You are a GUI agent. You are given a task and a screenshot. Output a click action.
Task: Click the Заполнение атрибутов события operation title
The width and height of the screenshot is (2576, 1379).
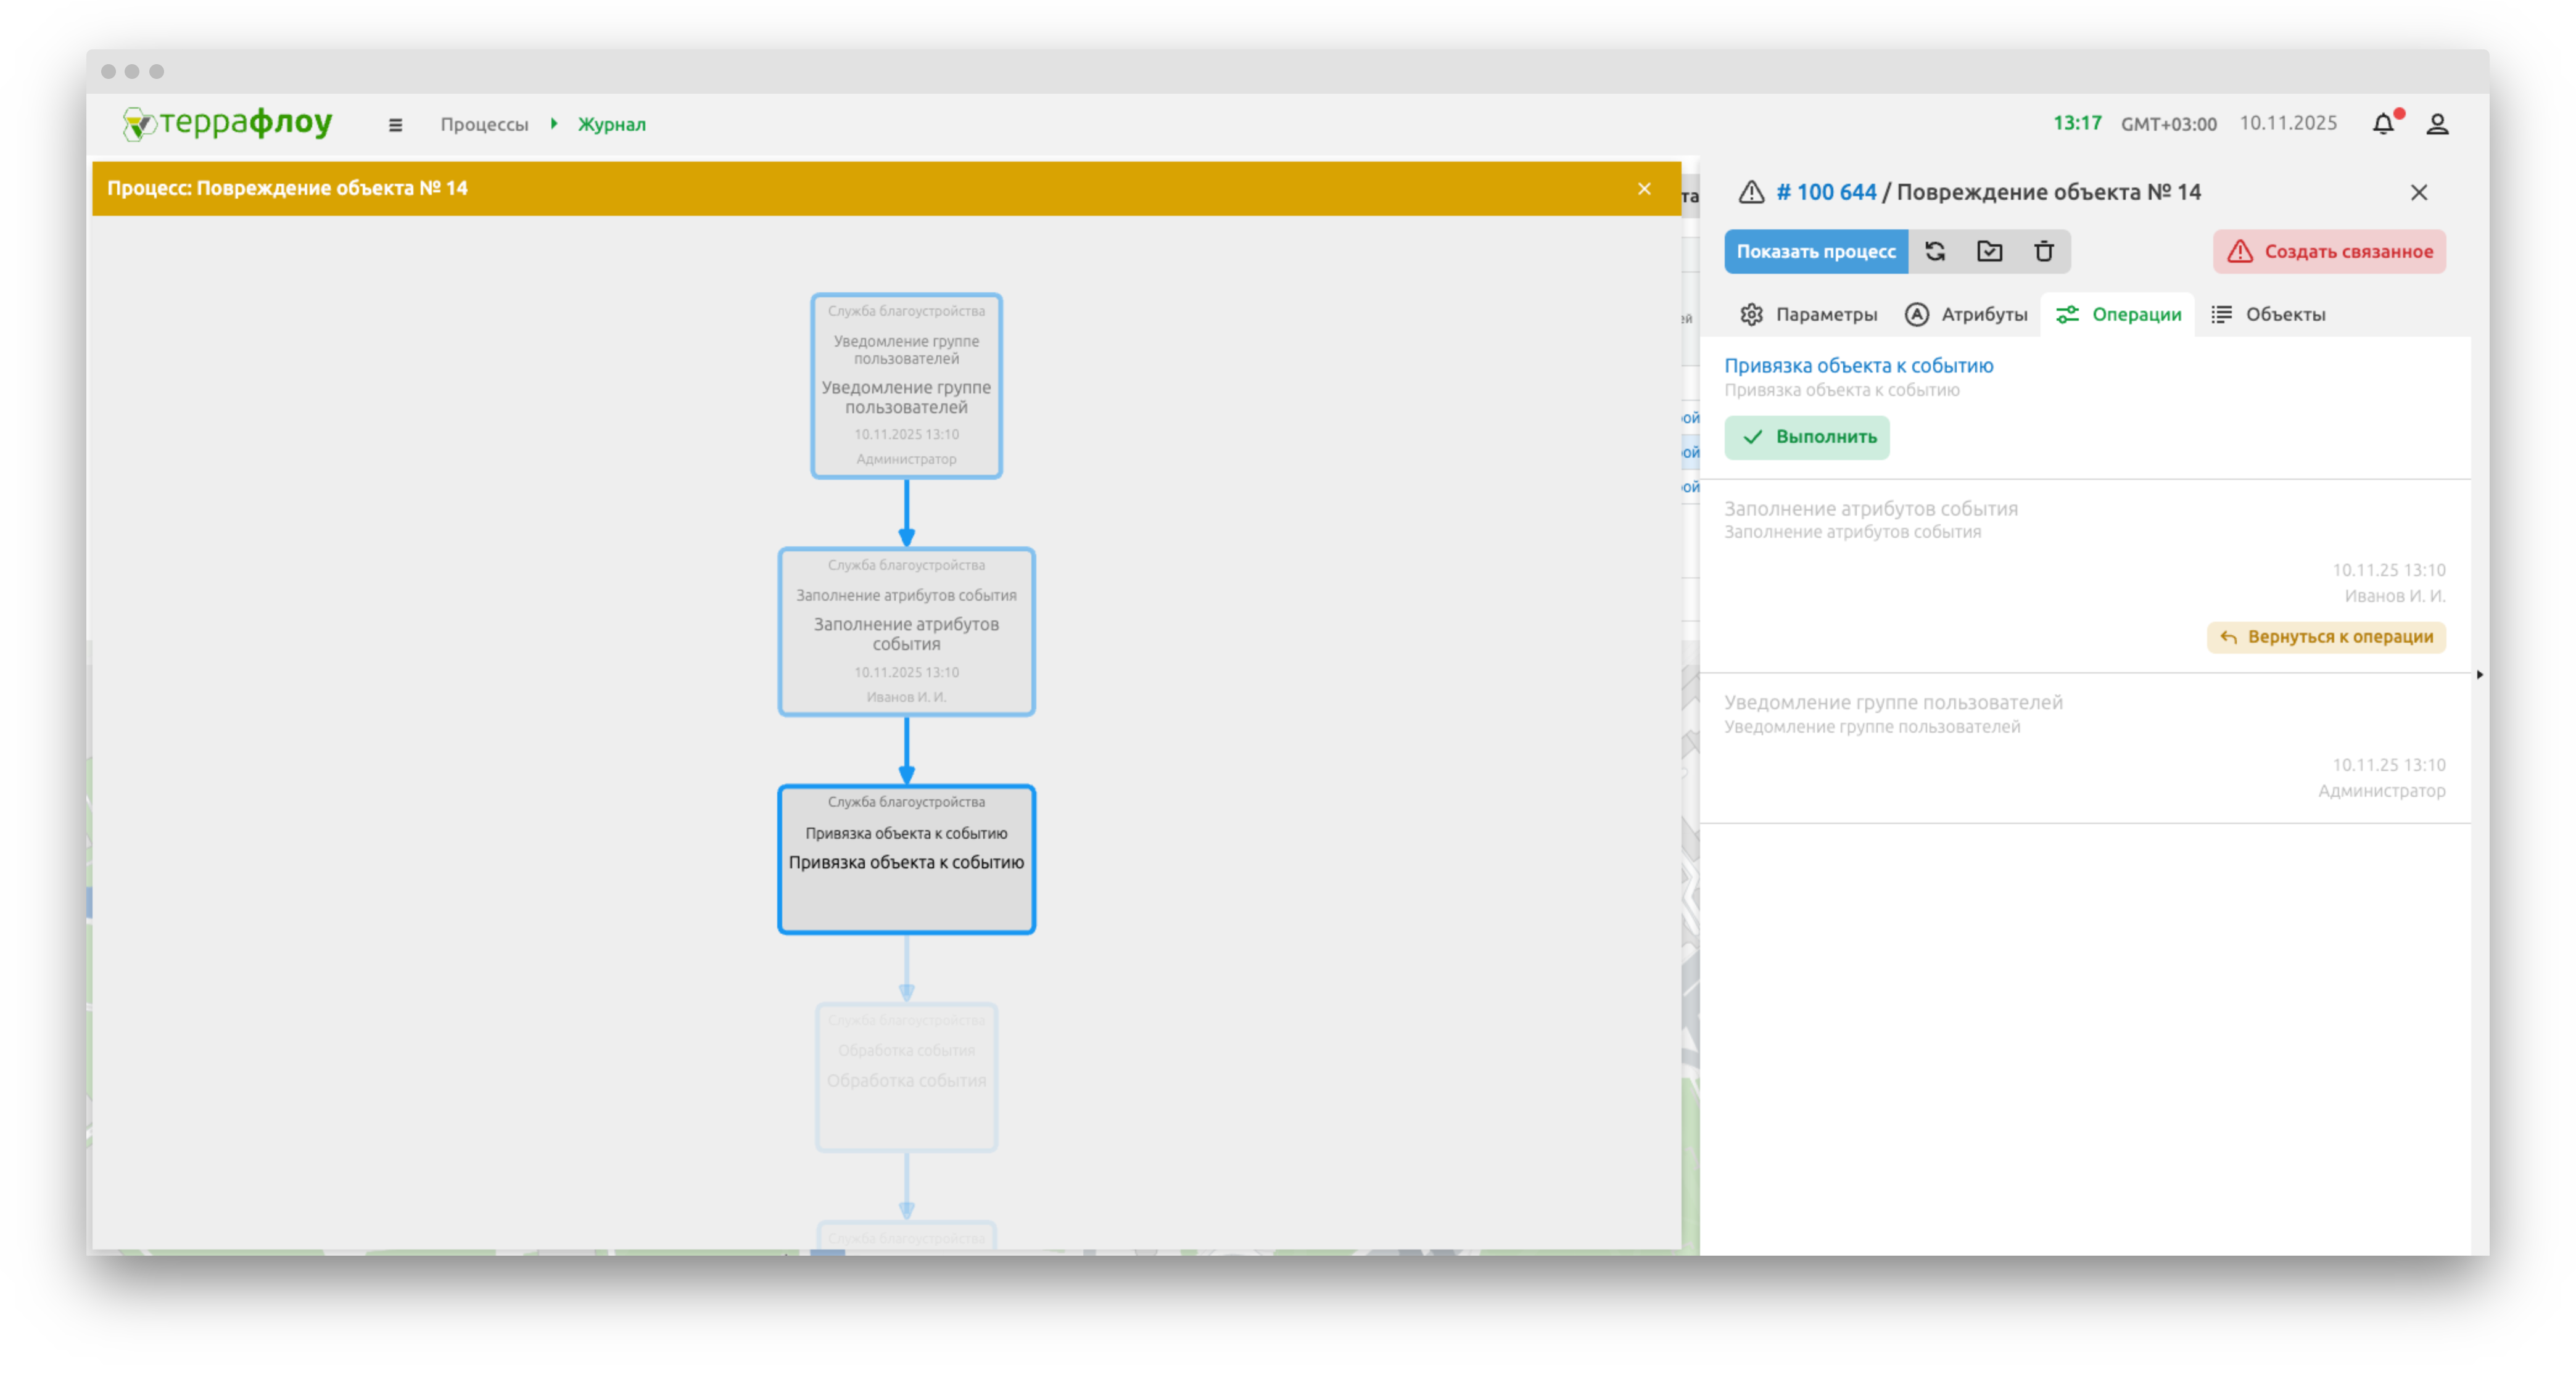click(1870, 509)
